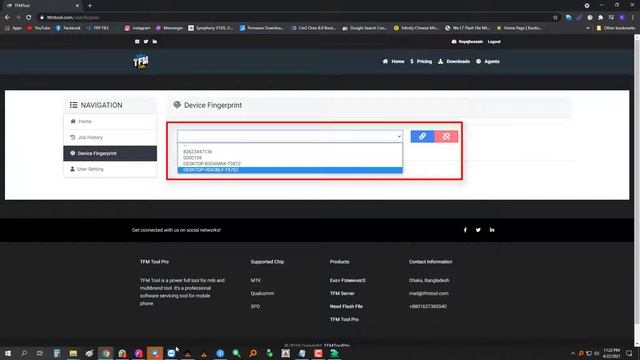Click the footer LinkedIn icon
Viewport: 640px width, 360px height.
point(492,230)
